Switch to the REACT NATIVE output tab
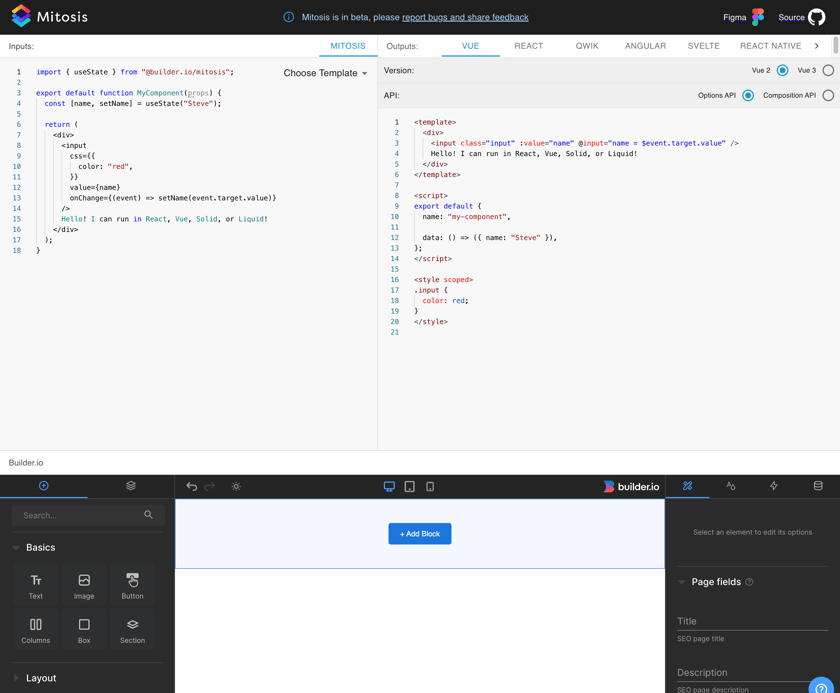 click(x=770, y=46)
